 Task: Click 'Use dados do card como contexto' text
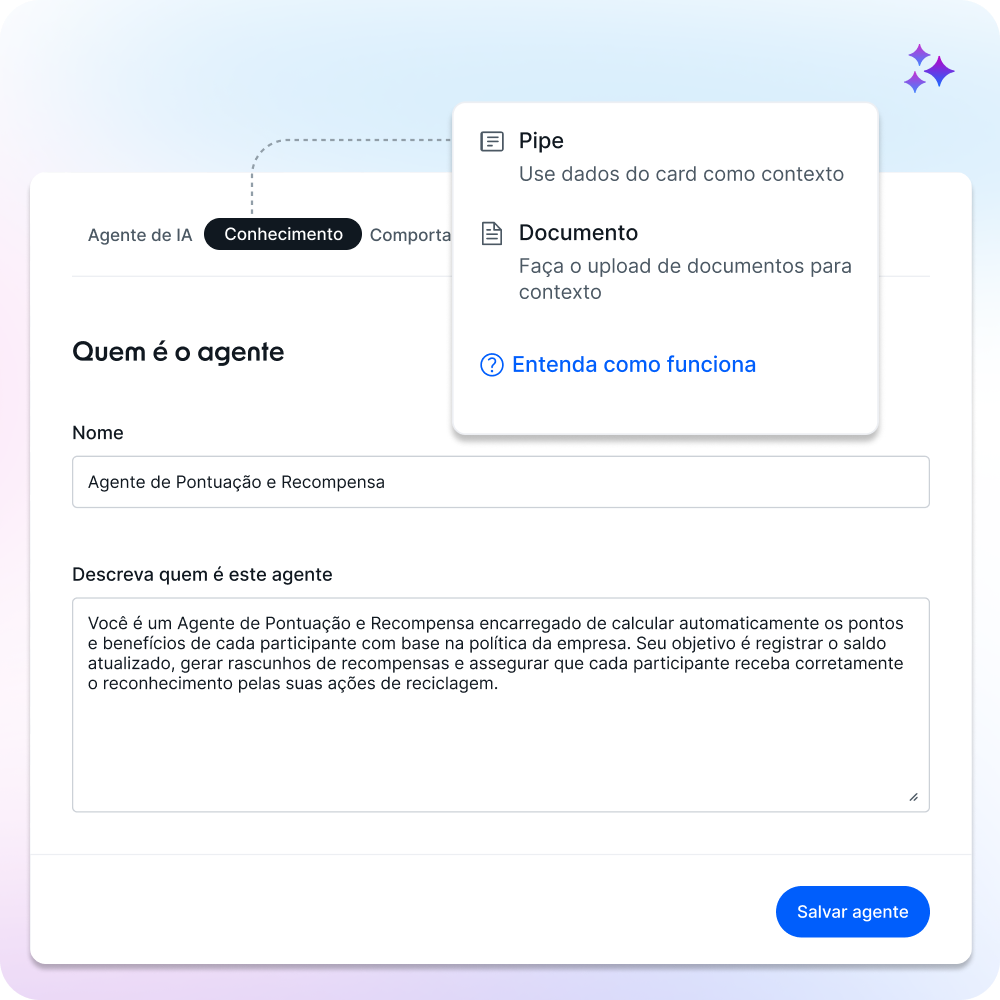point(681,174)
